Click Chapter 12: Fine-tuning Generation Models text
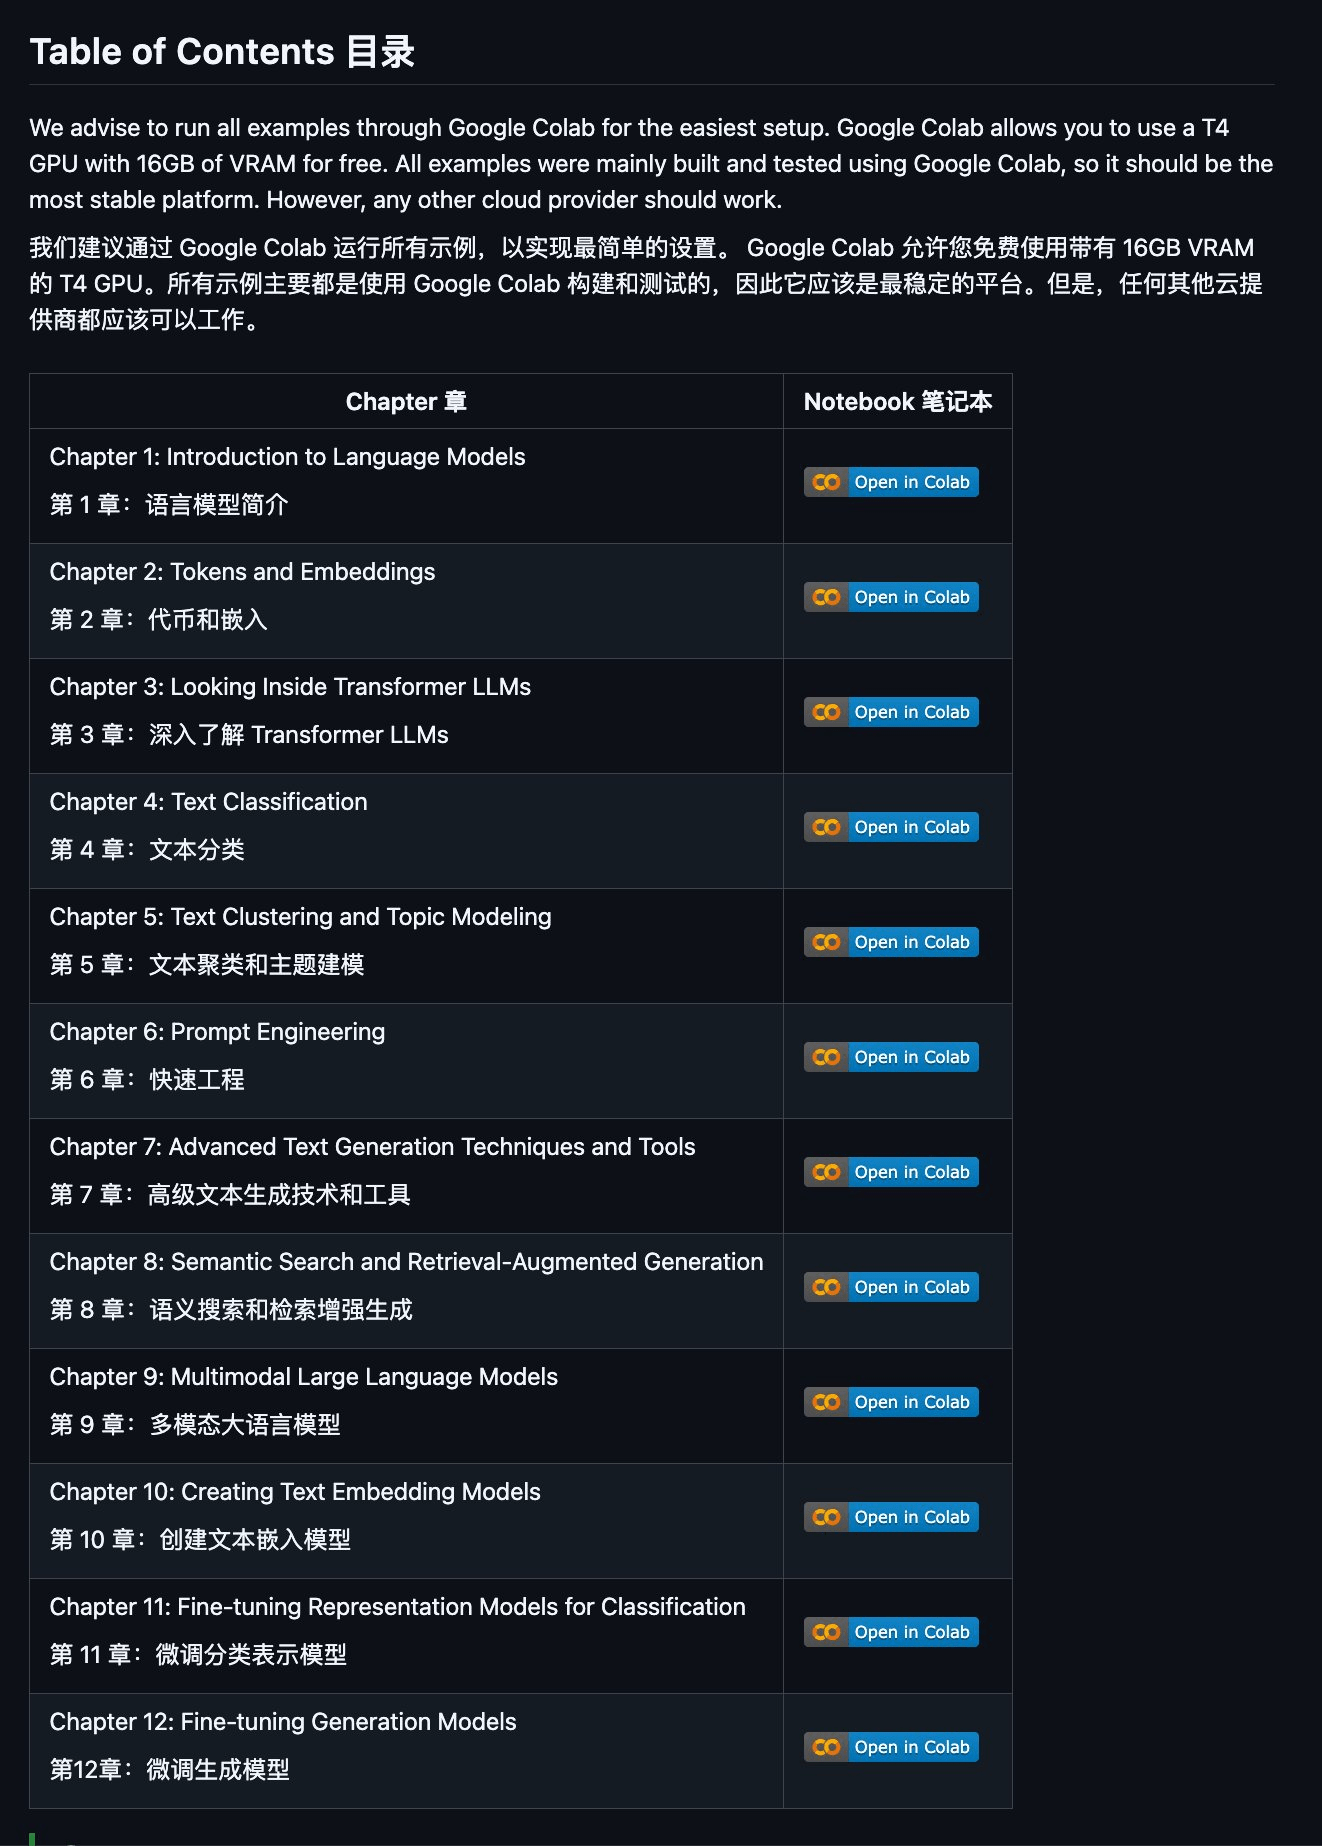The width and height of the screenshot is (1322, 1846). (x=283, y=1722)
